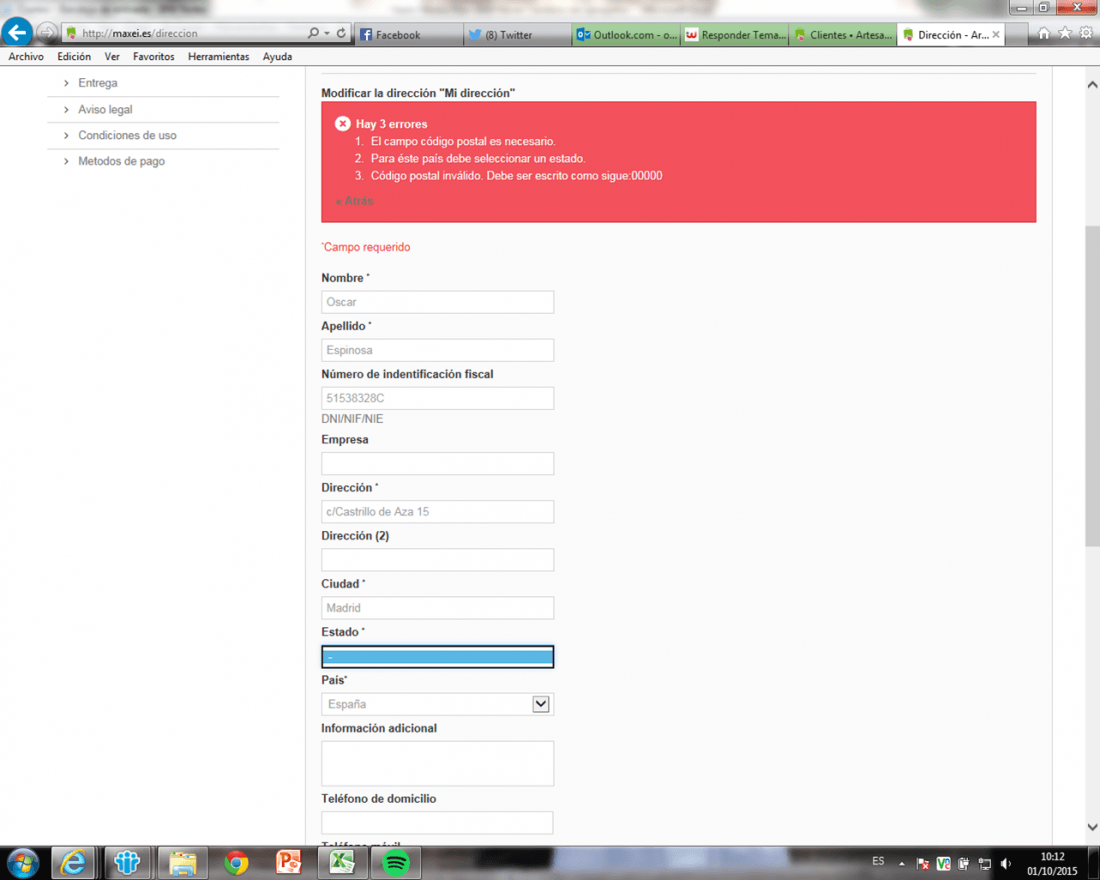Switch to the (8) Twitter tab

[518, 34]
